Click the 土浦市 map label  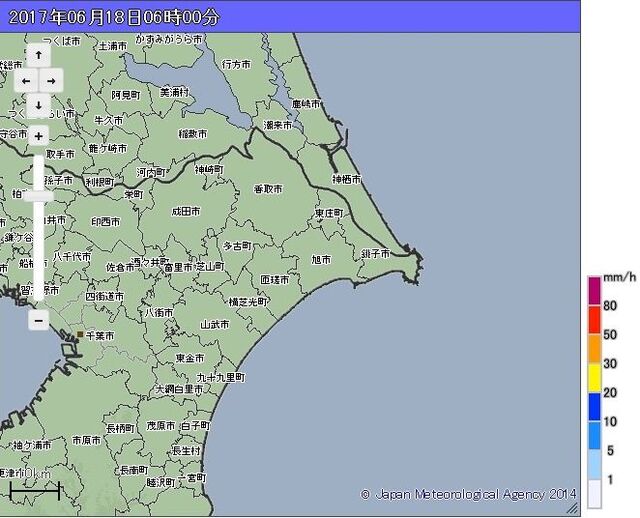(113, 46)
